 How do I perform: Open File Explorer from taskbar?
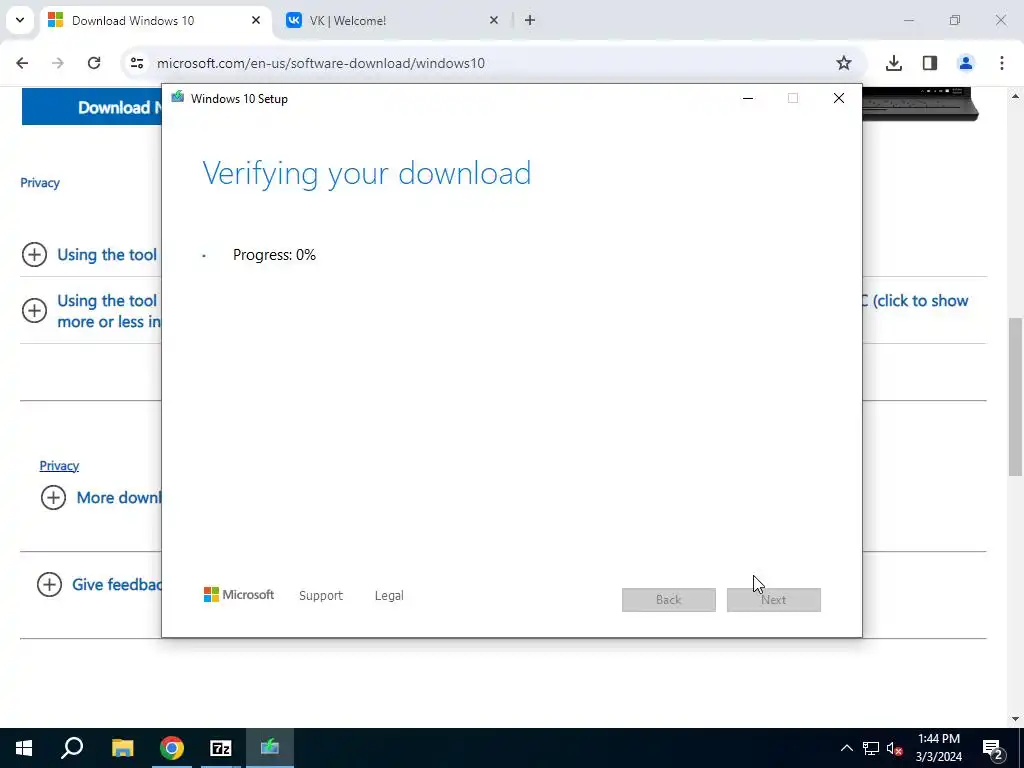[x=122, y=748]
